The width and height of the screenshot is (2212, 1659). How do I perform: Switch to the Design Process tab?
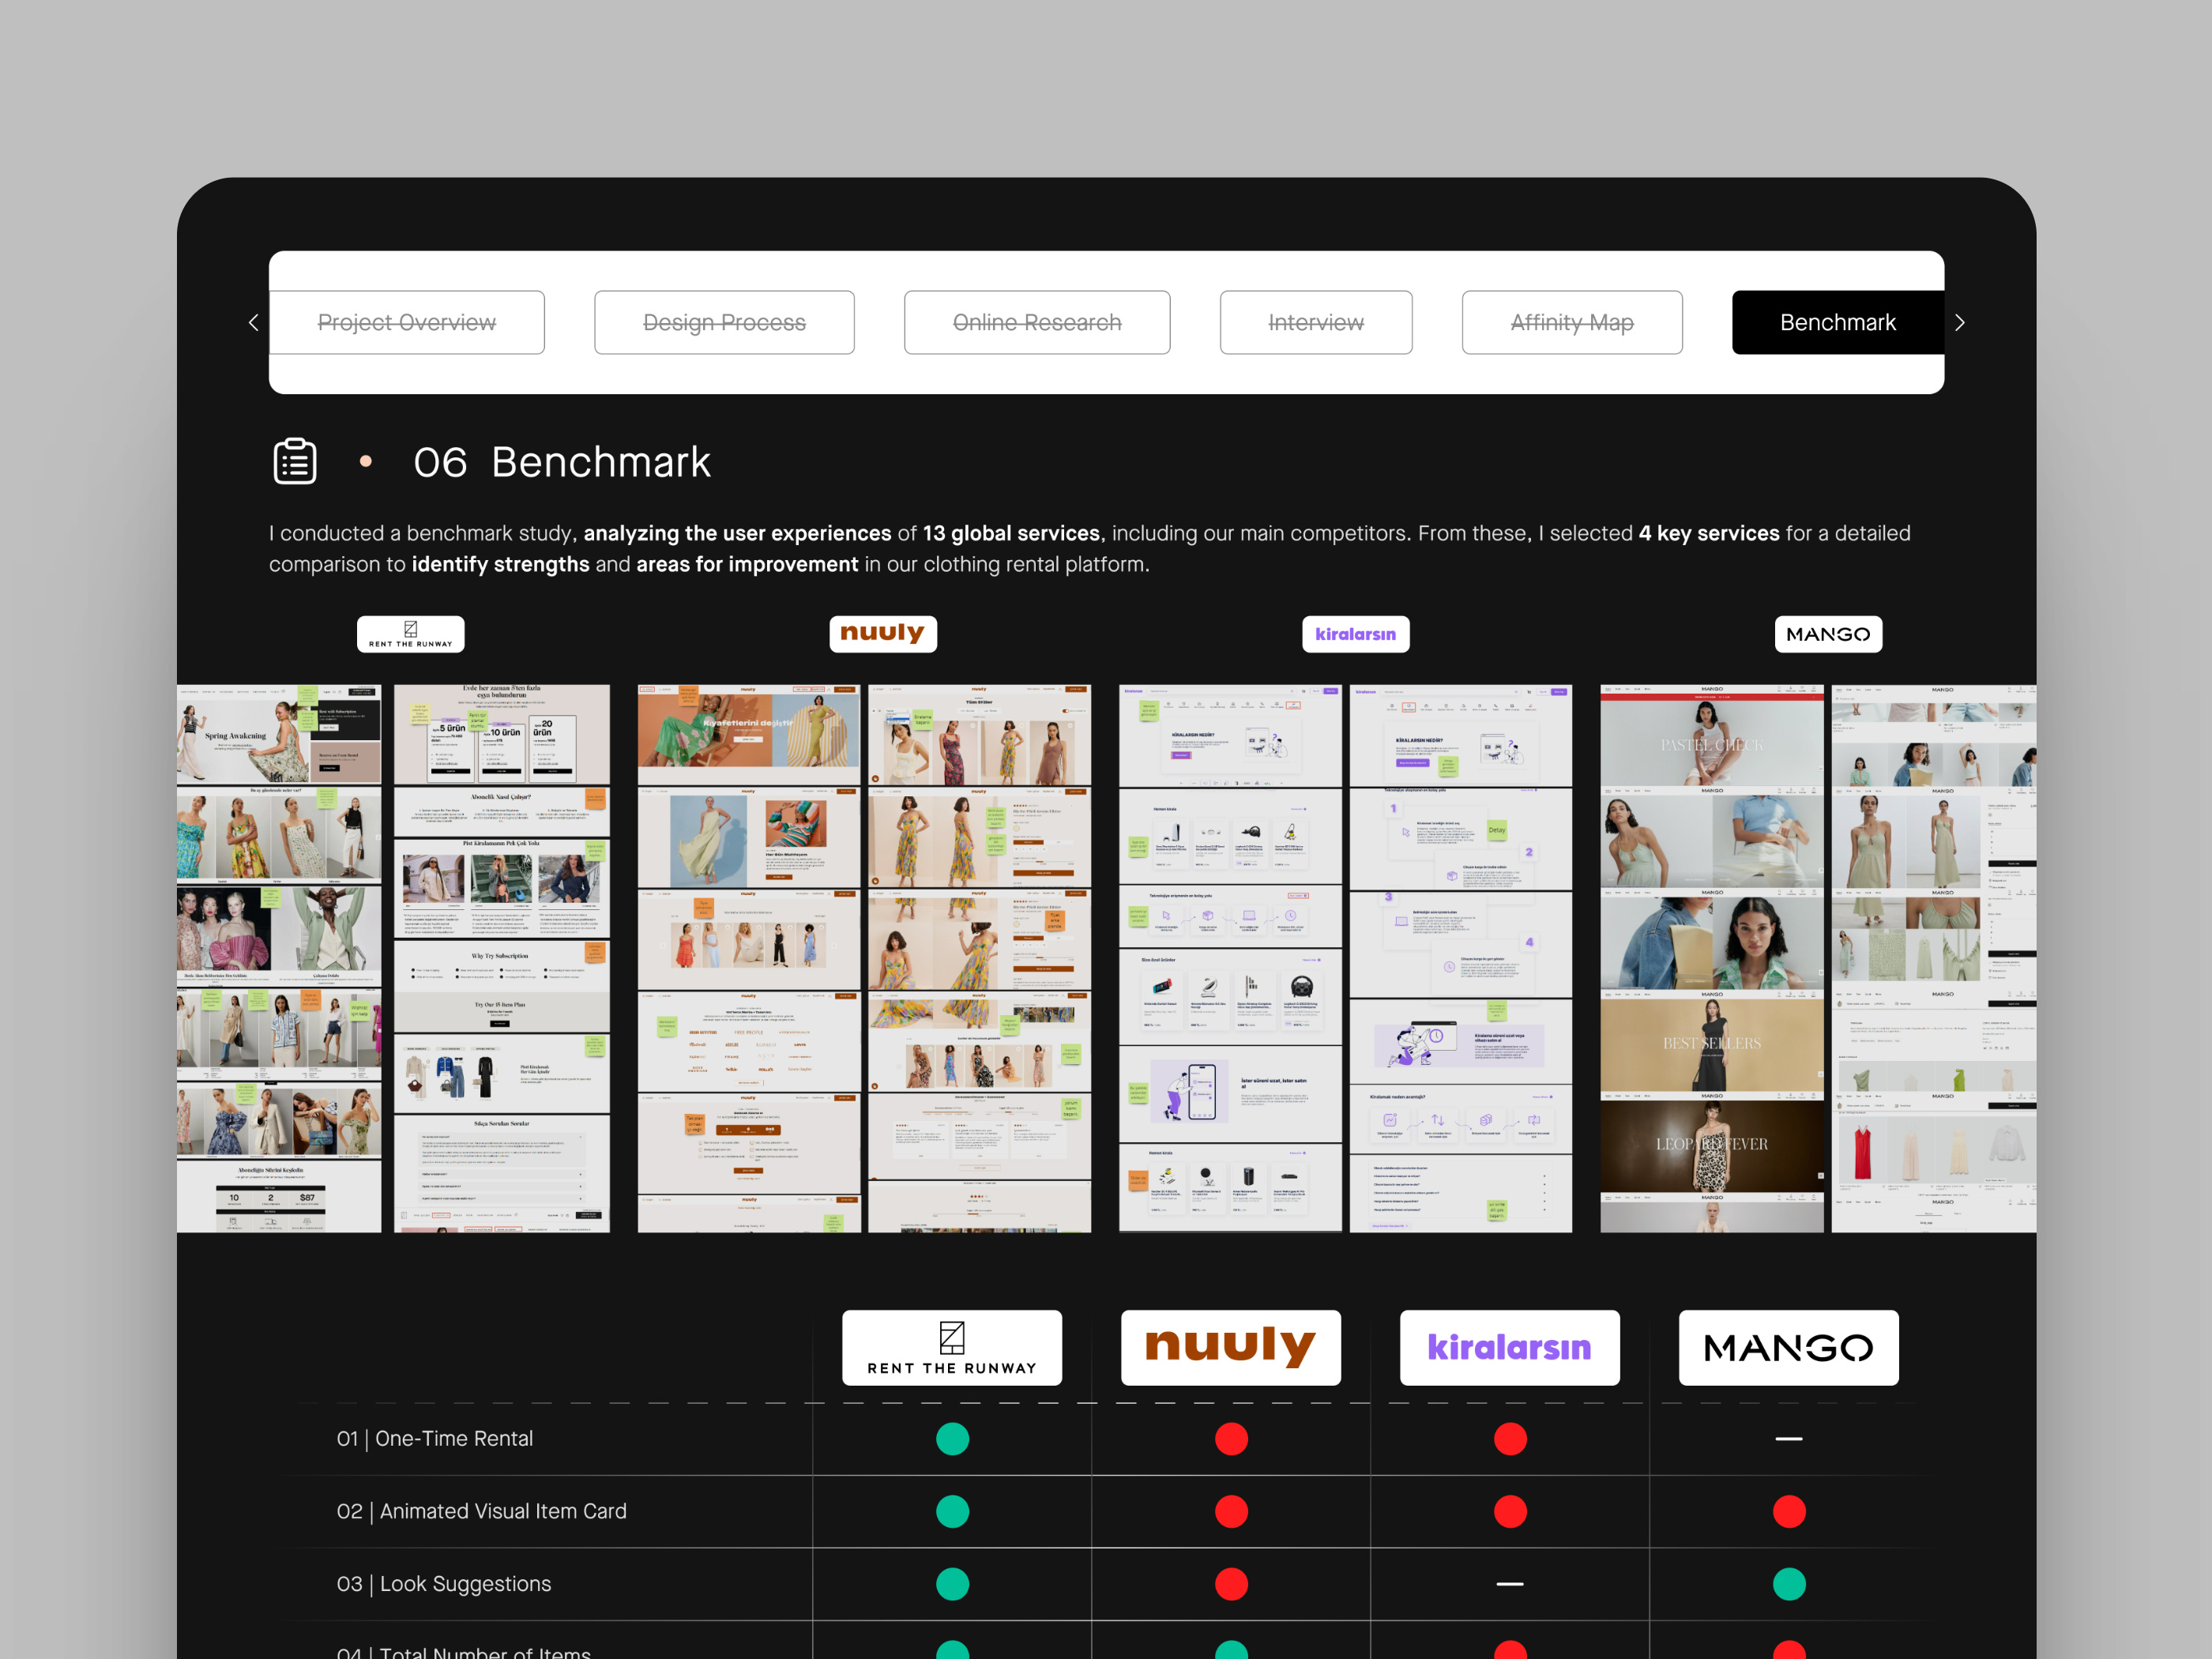[x=724, y=322]
